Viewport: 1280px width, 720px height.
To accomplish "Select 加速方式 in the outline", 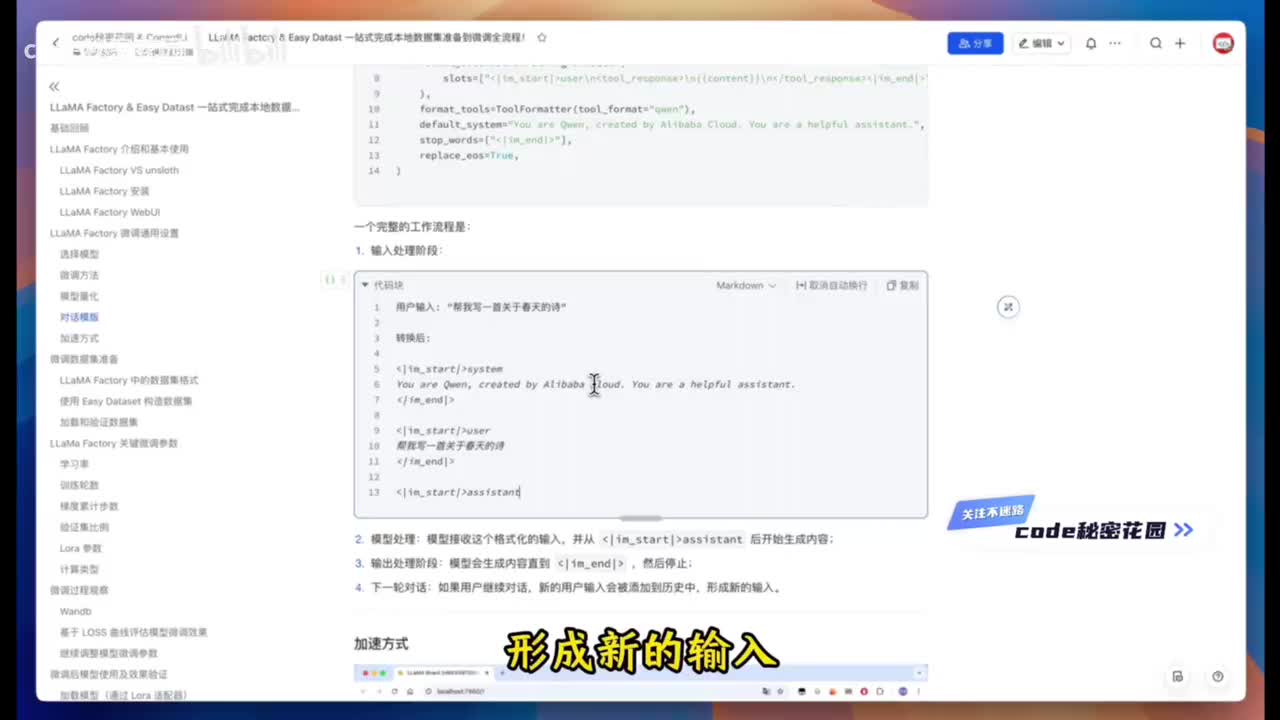I will [x=79, y=338].
